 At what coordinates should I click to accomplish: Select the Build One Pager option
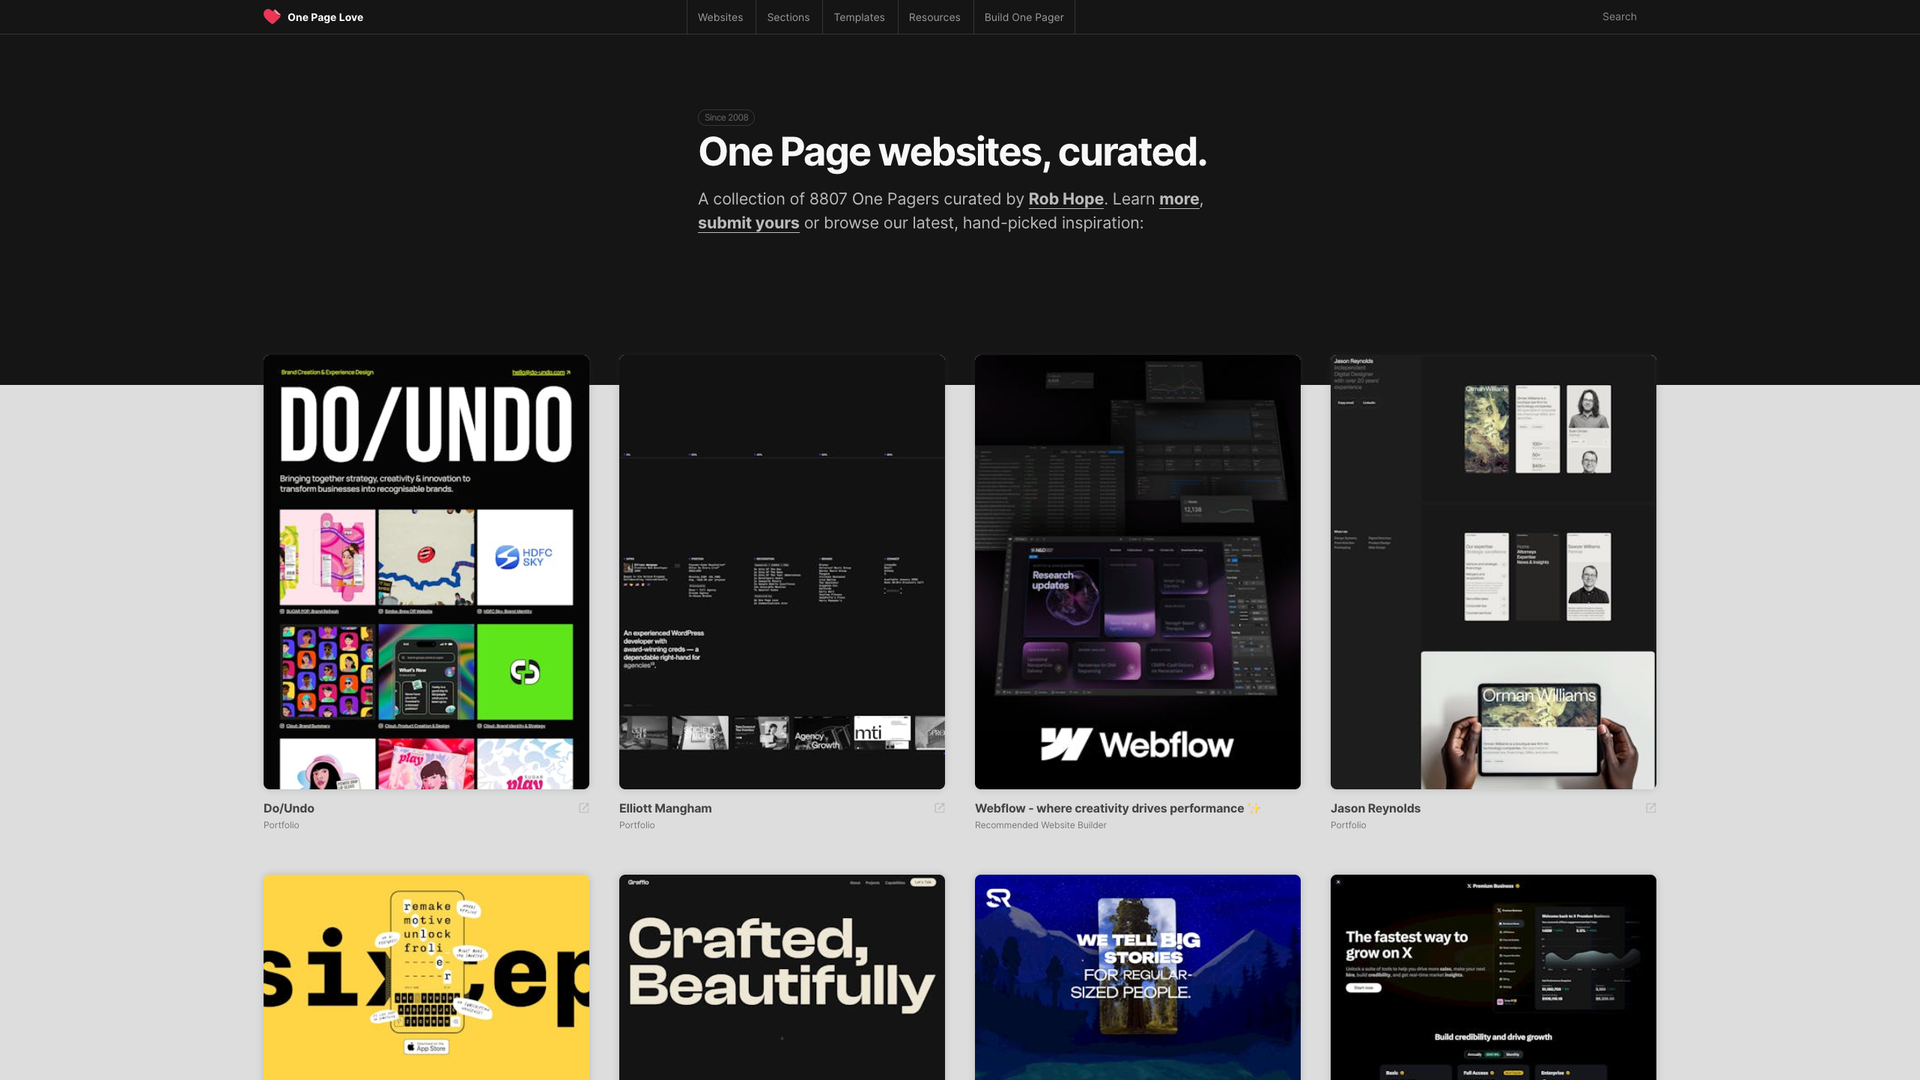(x=1023, y=17)
